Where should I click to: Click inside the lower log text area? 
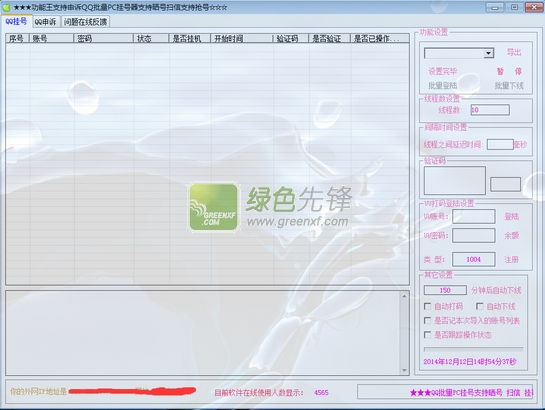pyautogui.click(x=203, y=333)
